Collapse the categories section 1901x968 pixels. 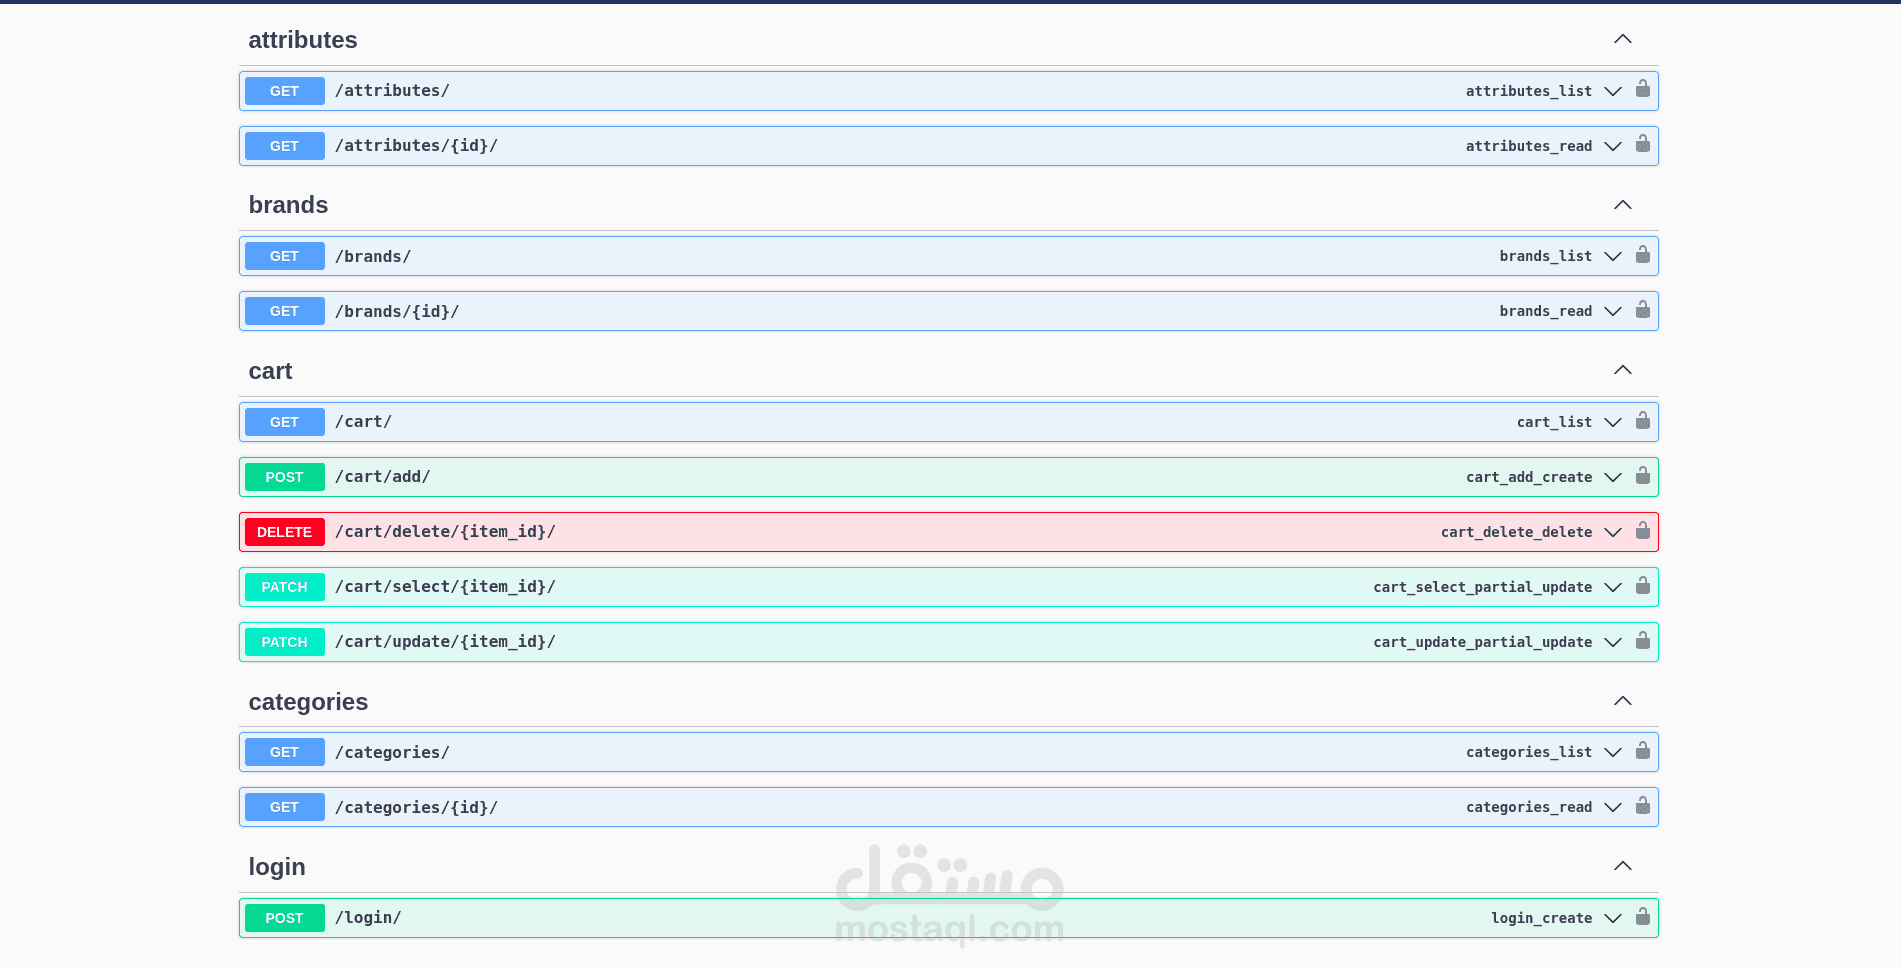(1623, 701)
